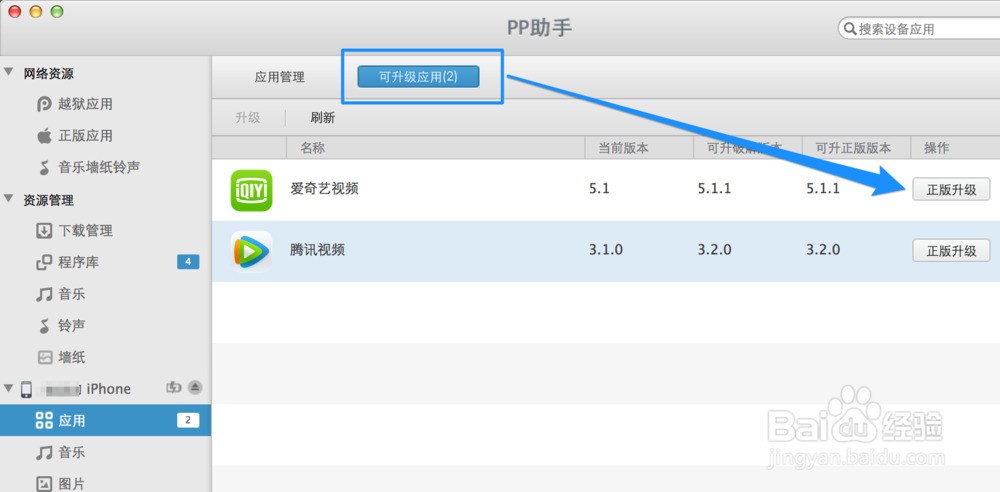Click the sync icon beside iPhone

point(173,387)
